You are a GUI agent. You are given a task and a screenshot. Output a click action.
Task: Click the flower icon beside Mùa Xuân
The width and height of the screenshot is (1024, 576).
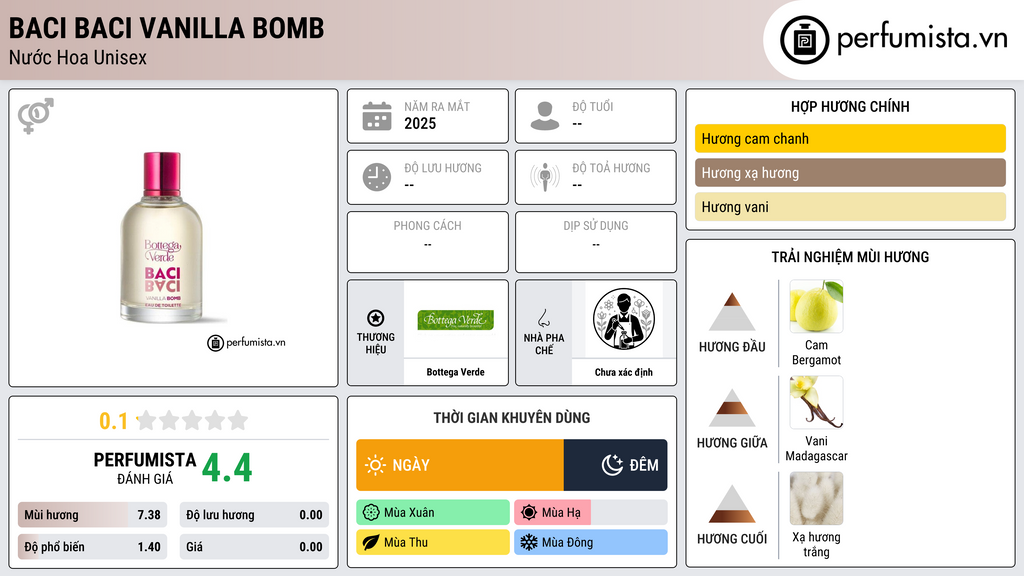coord(371,513)
